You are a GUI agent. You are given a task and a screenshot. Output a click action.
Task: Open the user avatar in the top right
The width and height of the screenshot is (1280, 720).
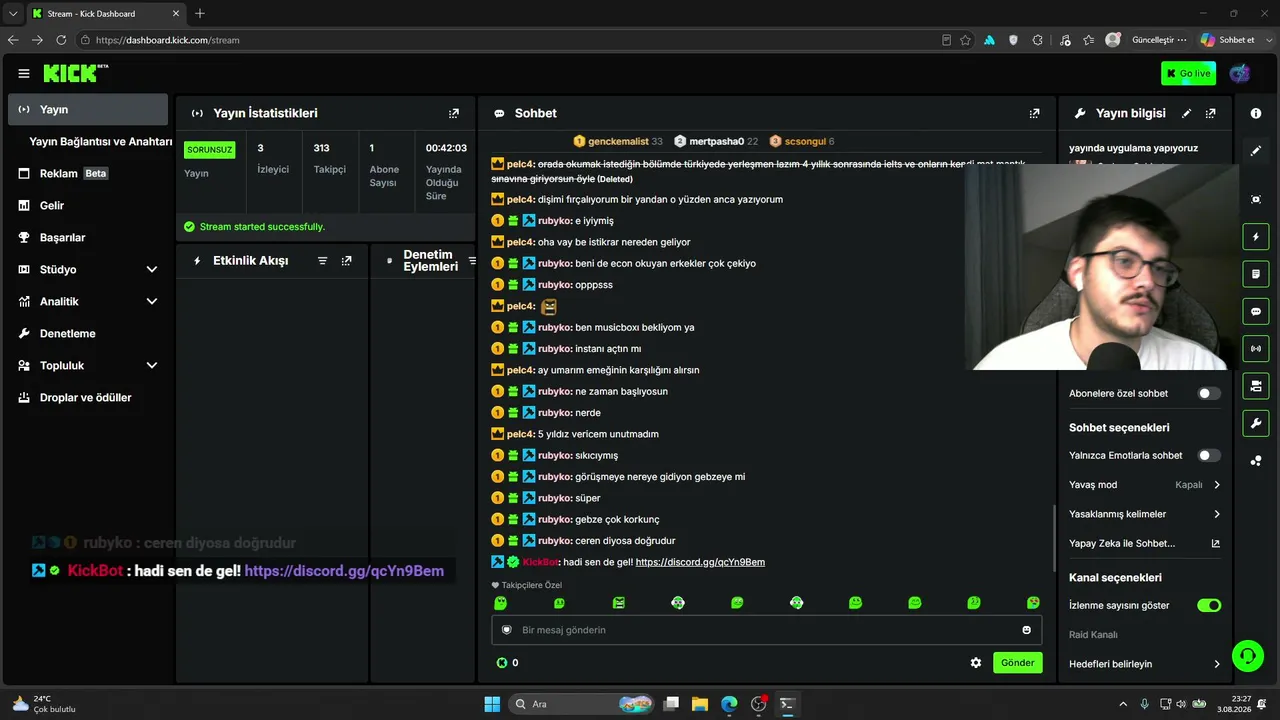tap(1240, 73)
